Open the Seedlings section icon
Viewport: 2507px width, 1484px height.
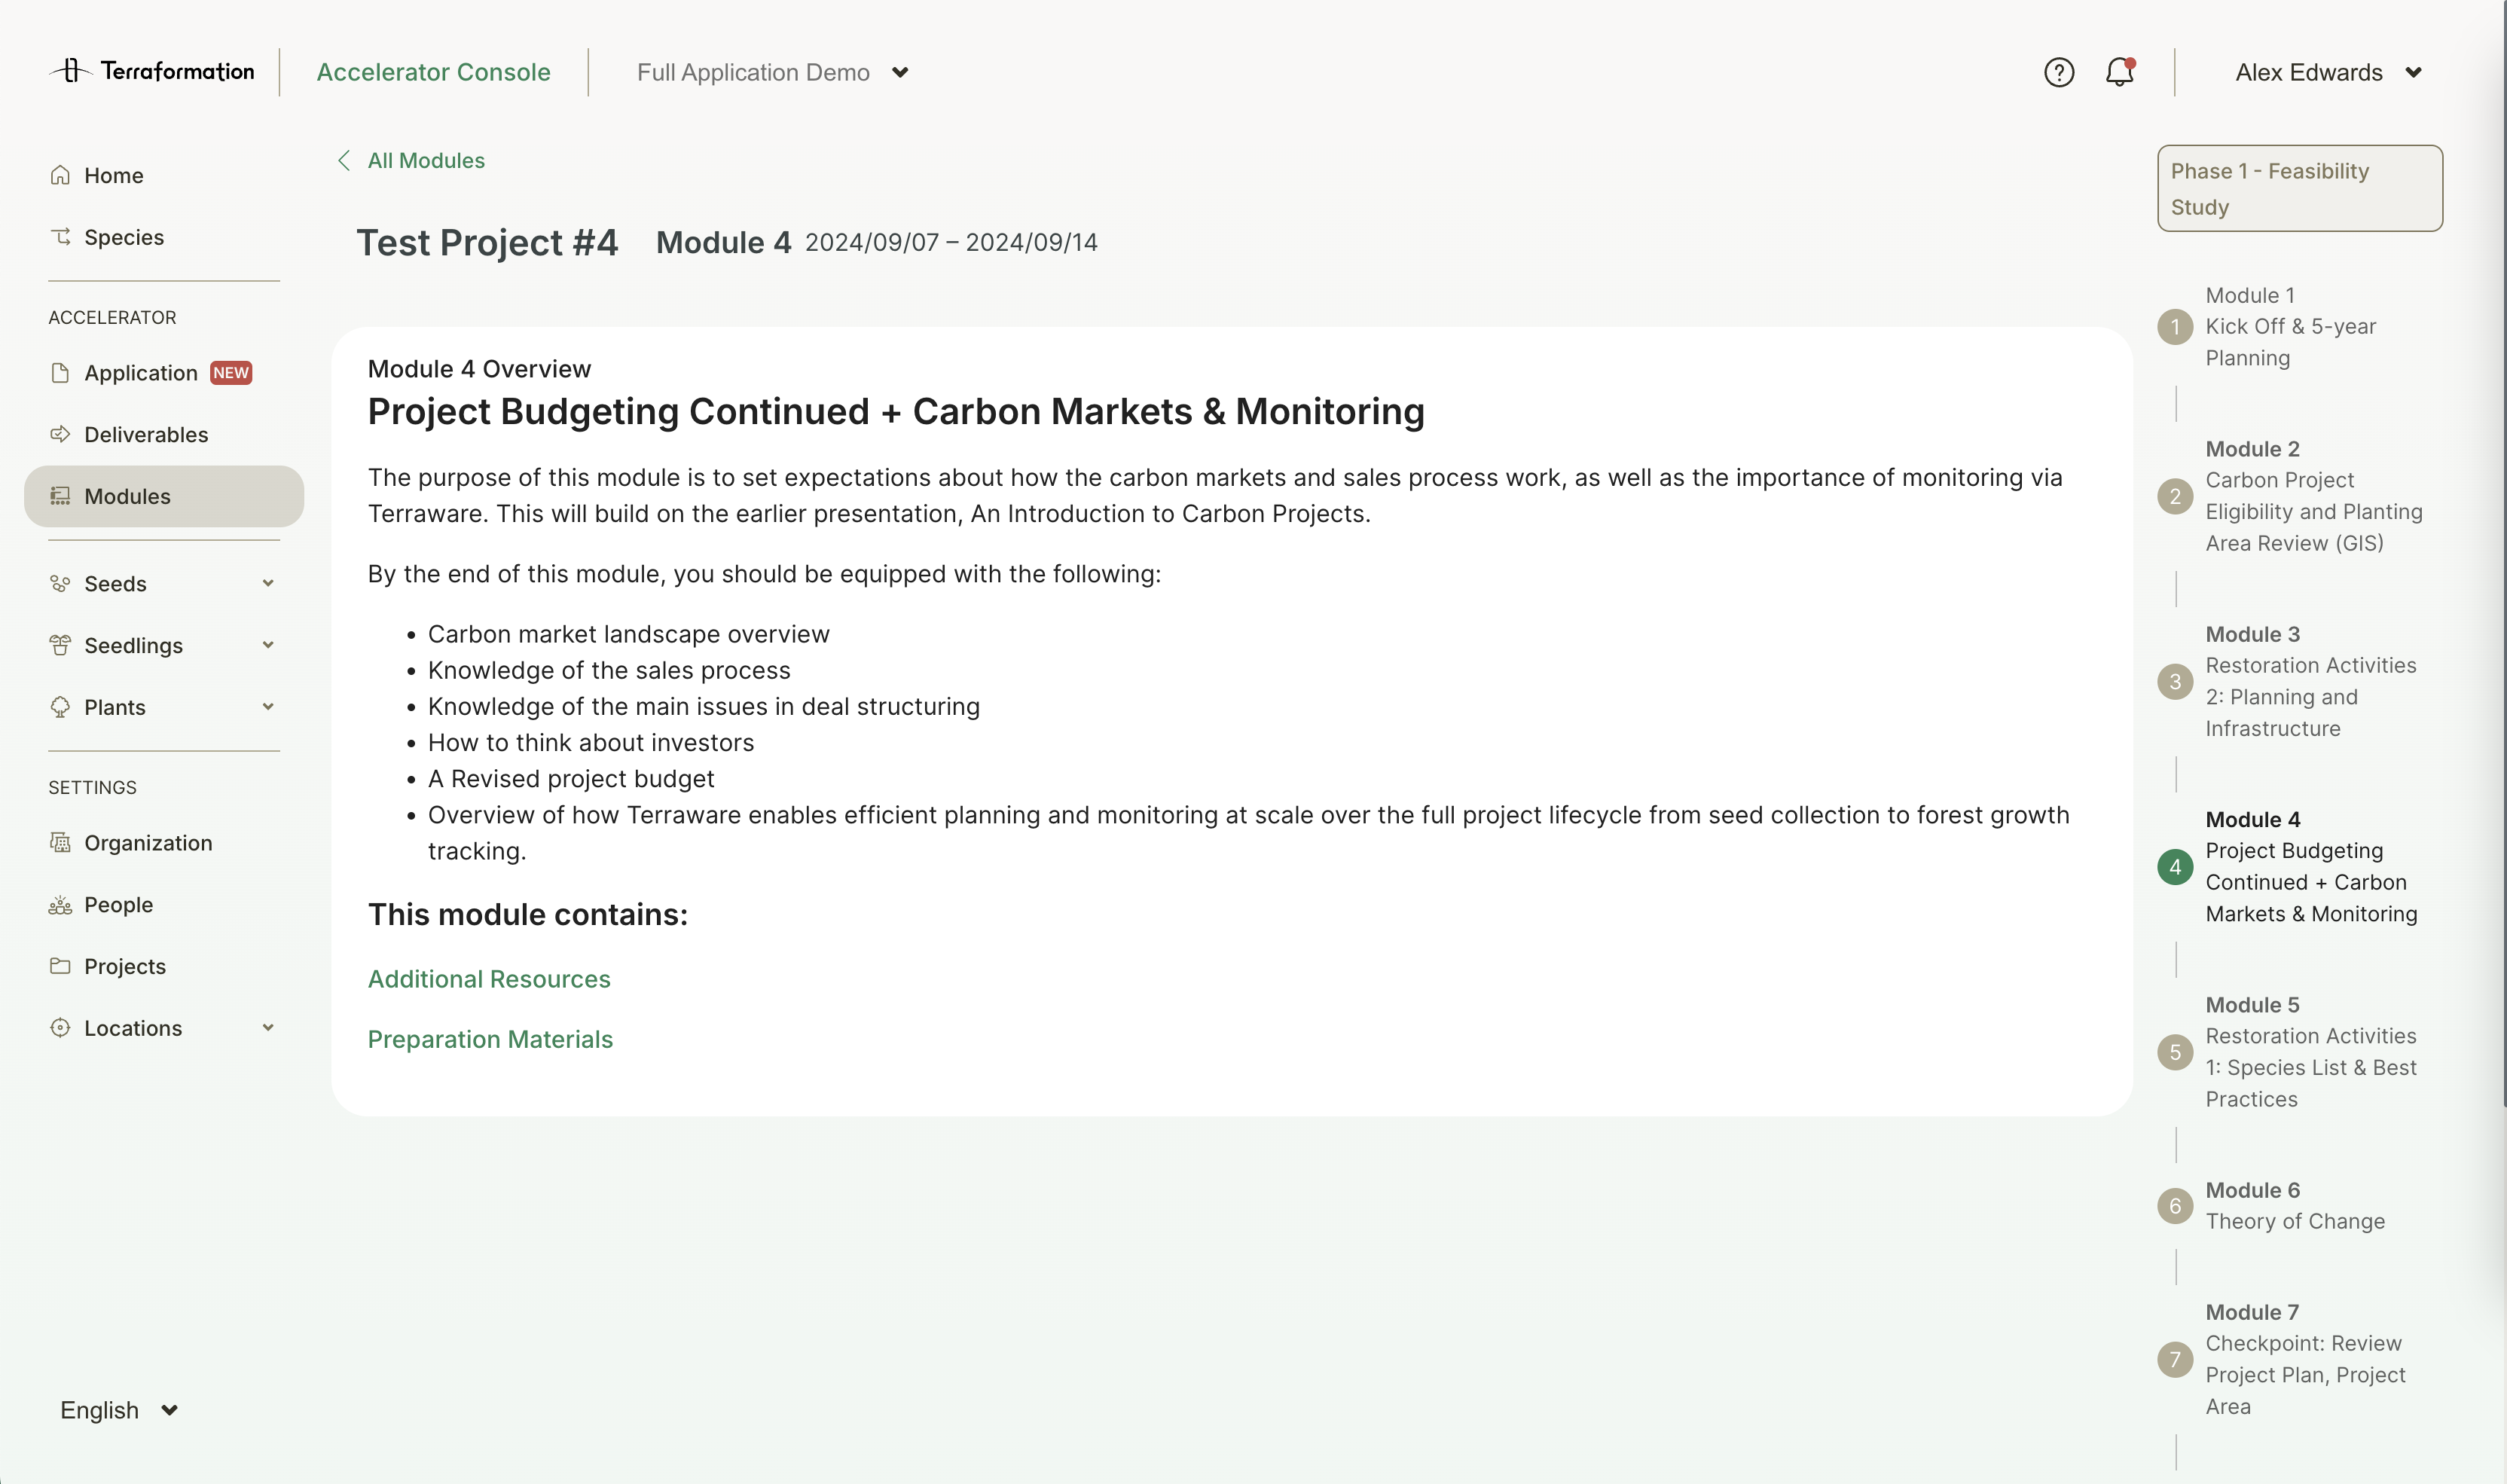[61, 645]
